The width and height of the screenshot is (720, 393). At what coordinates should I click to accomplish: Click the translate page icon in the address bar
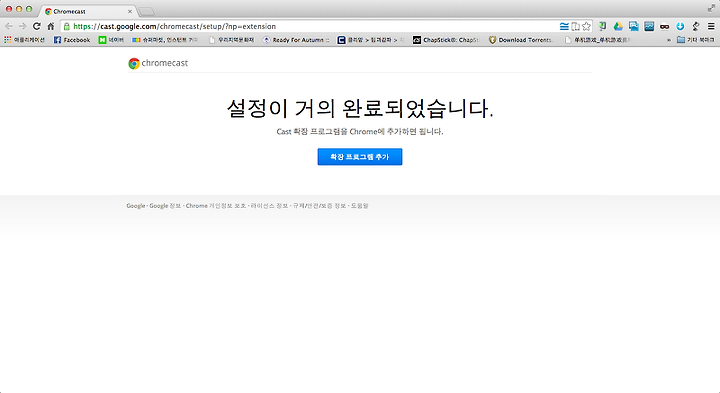click(x=575, y=26)
